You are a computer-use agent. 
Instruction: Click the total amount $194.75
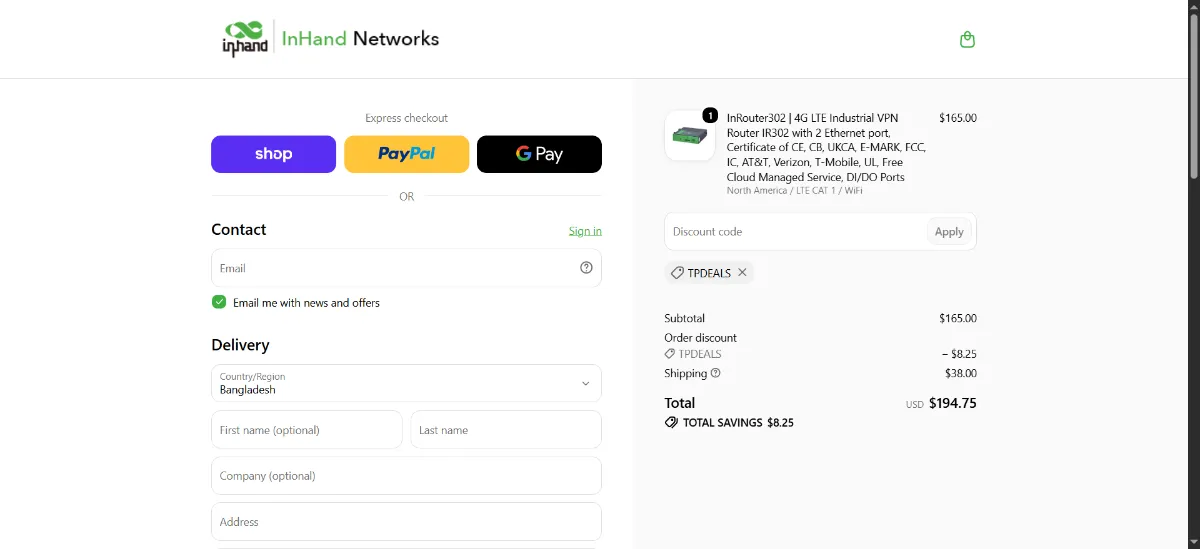[953, 404]
